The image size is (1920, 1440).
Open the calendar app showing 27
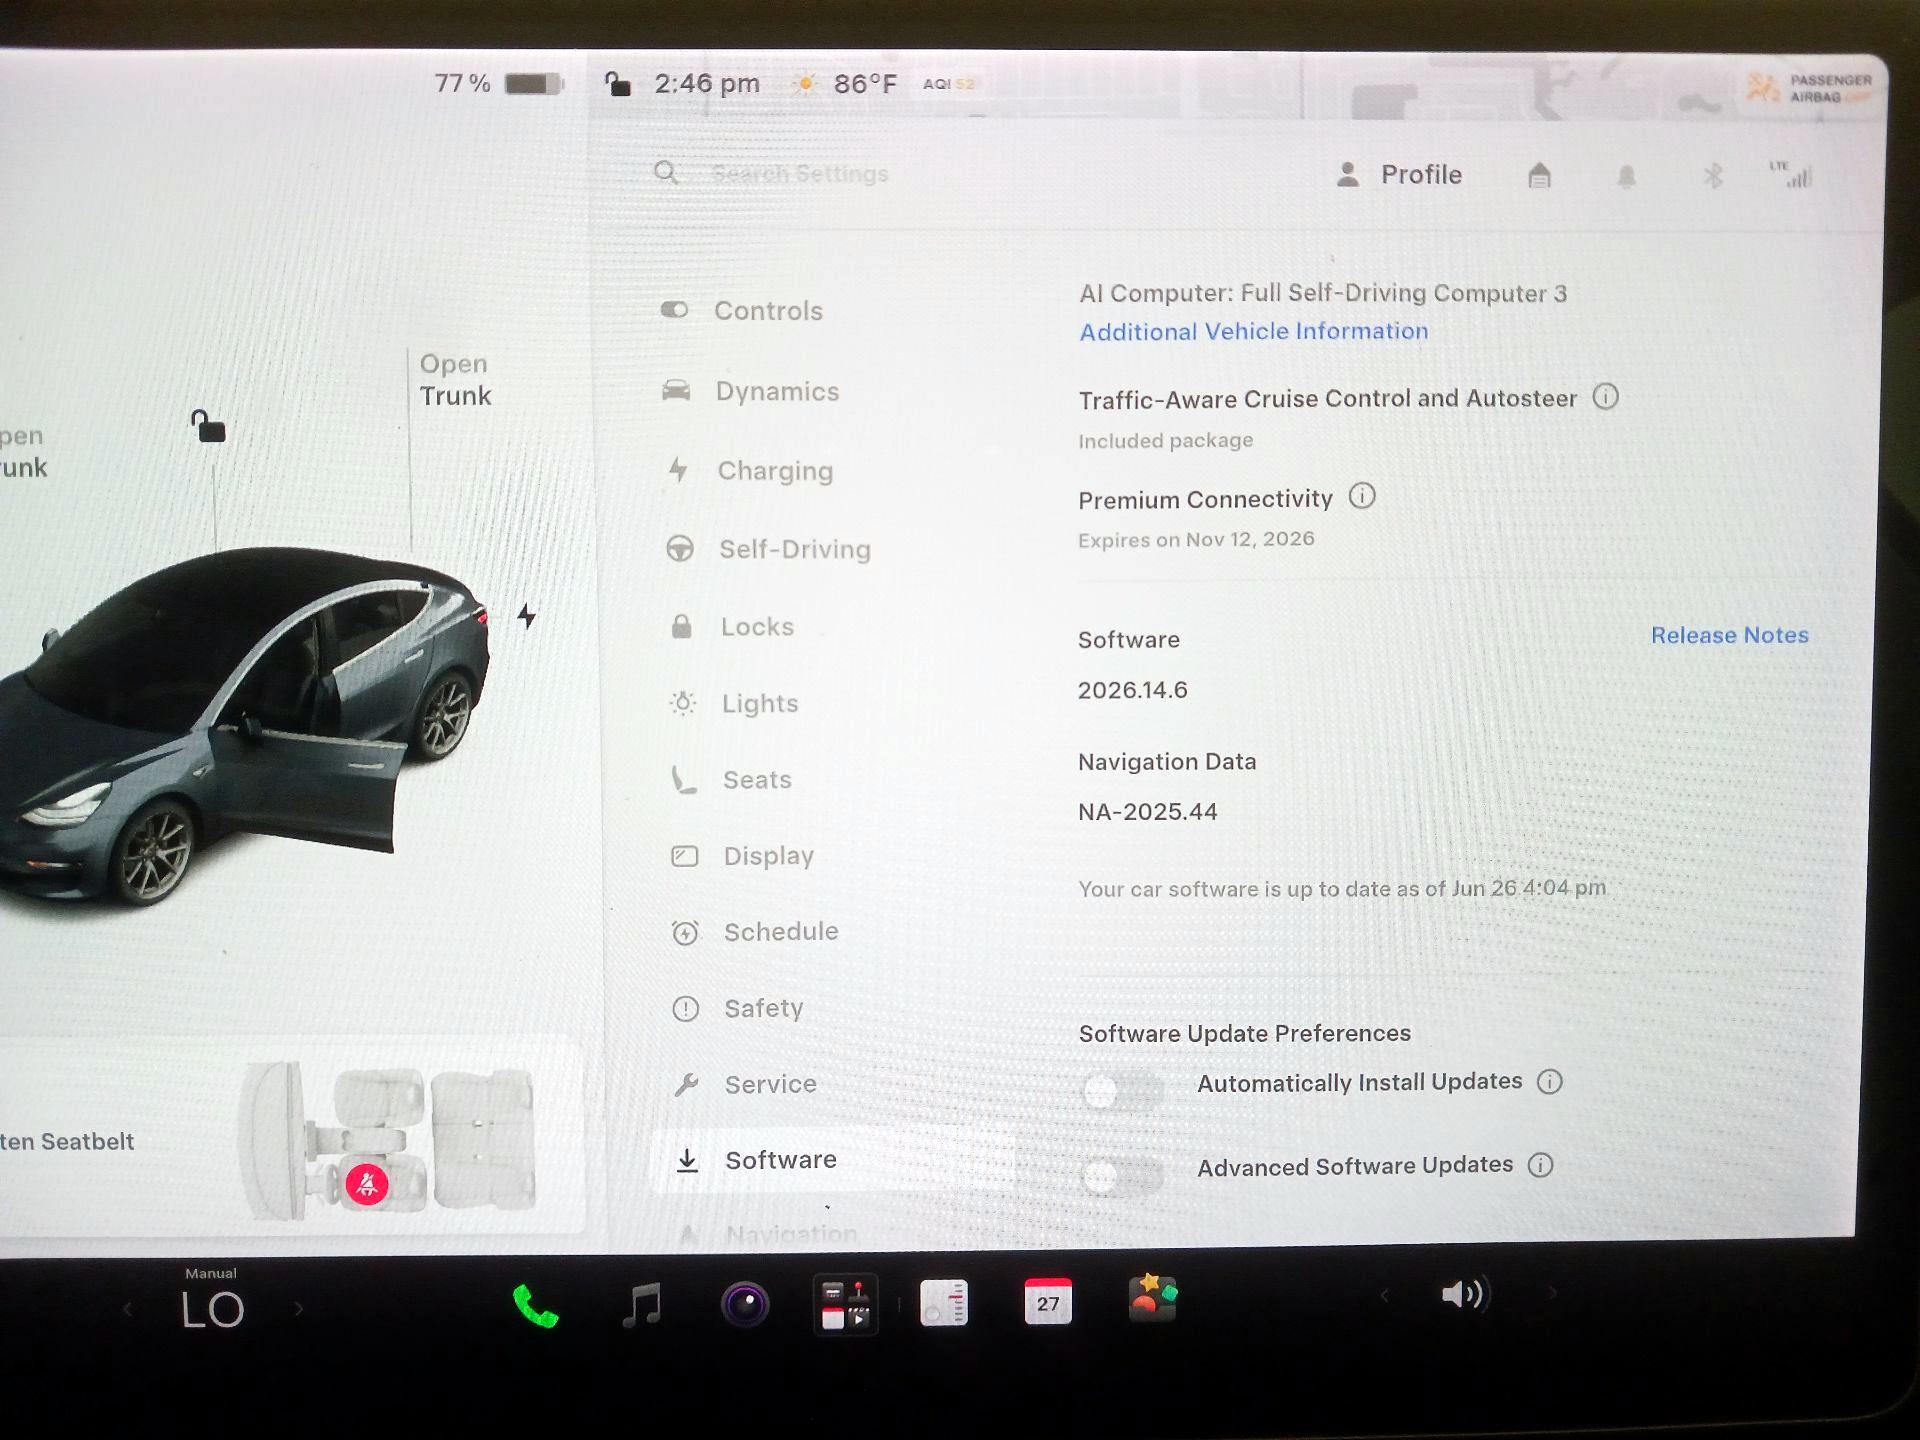[1048, 1302]
